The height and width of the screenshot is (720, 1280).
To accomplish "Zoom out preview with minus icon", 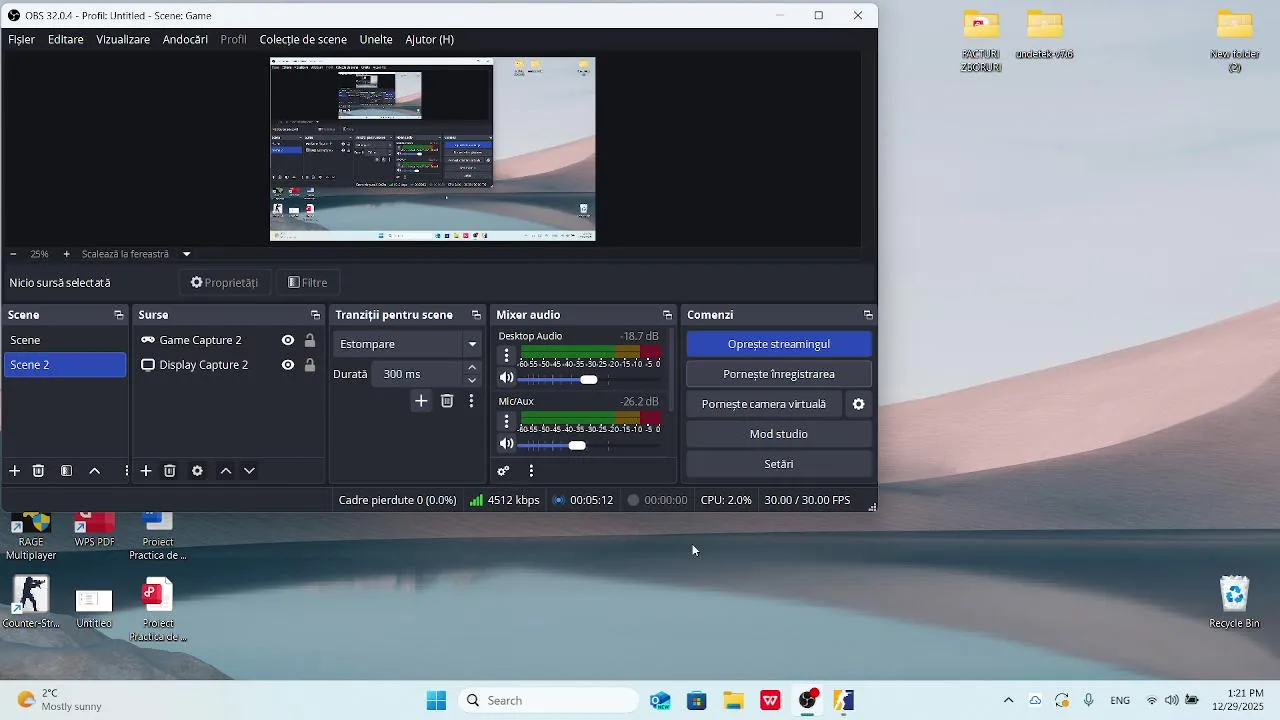I will pyautogui.click(x=13, y=254).
